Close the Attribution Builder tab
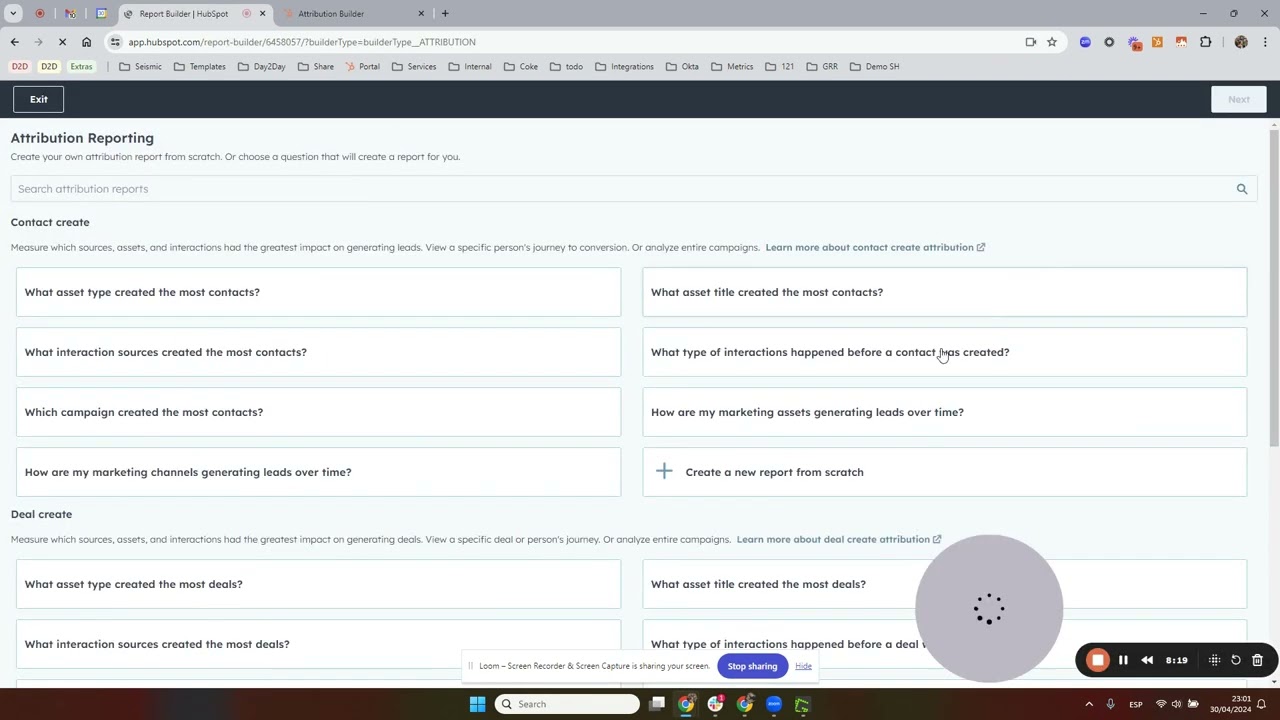Image resolution: width=1280 pixels, height=720 pixels. [x=421, y=14]
